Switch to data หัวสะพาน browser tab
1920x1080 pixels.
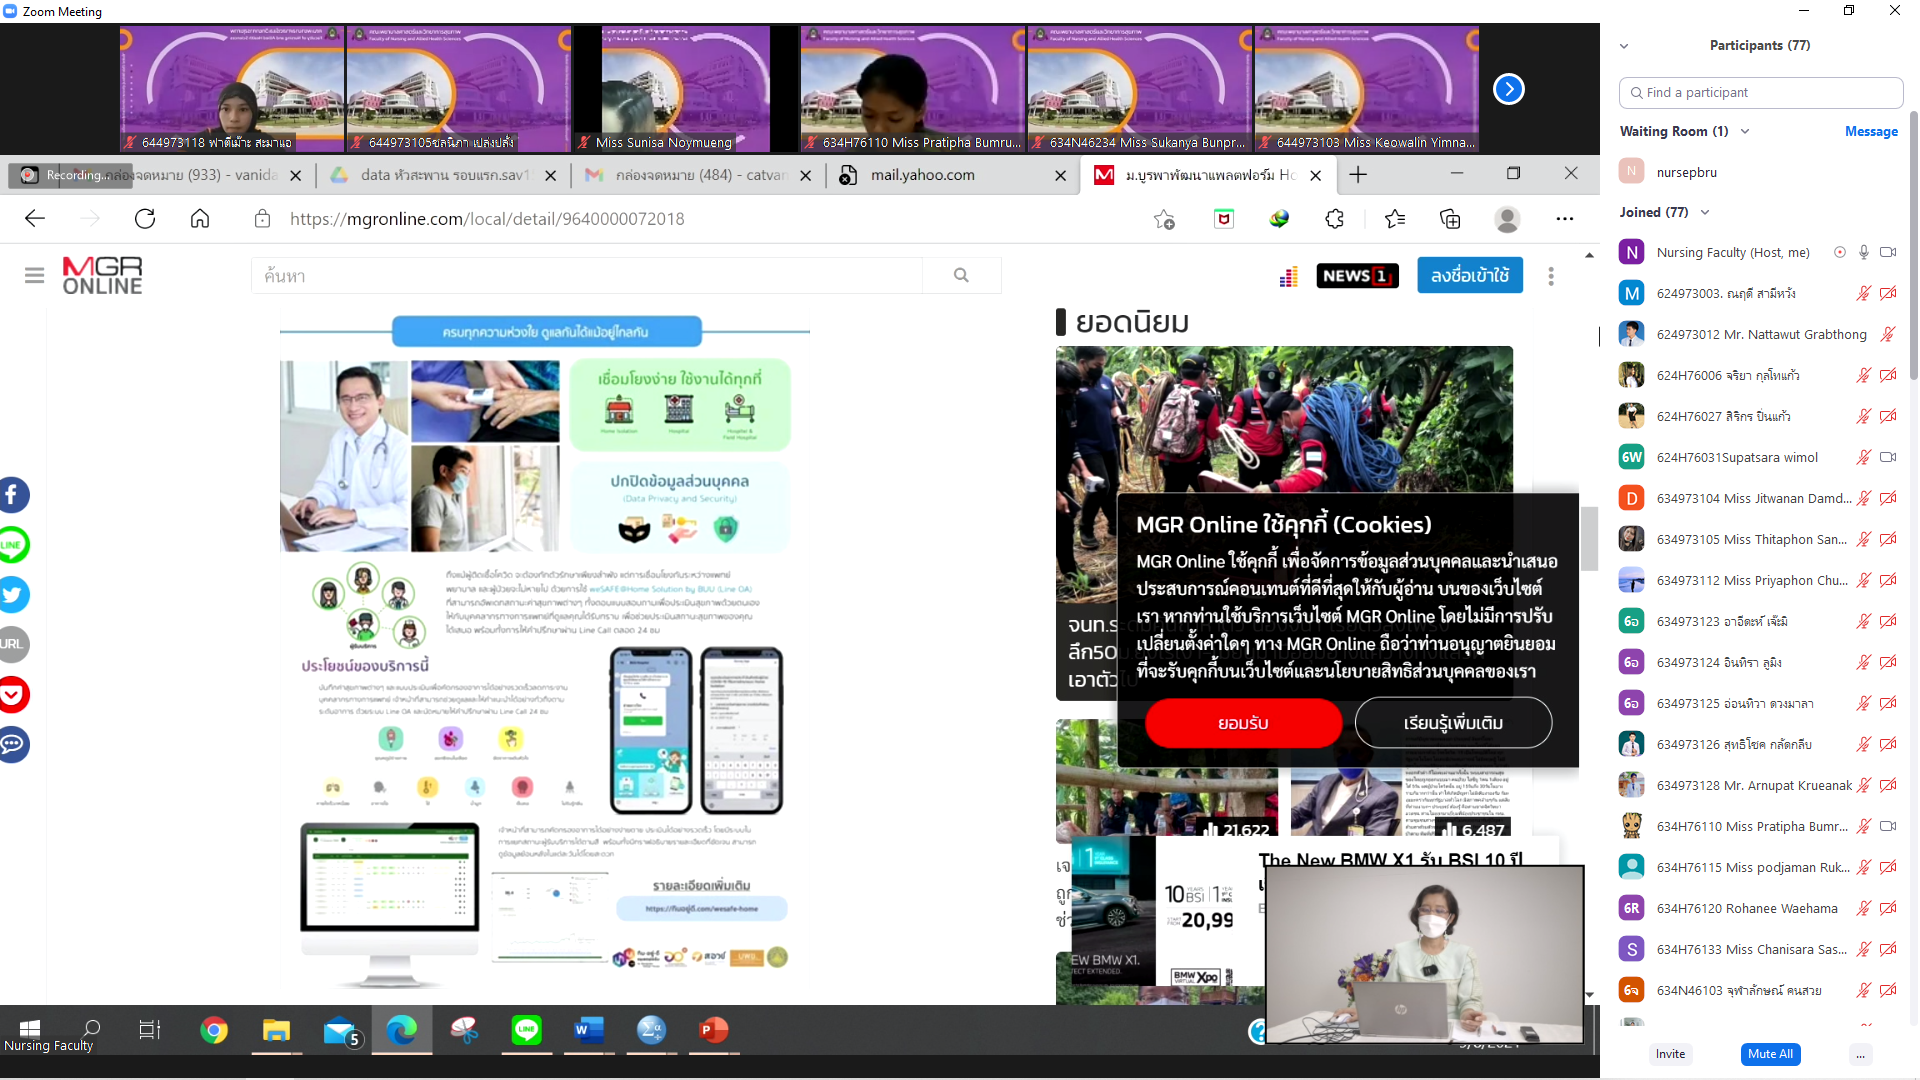pos(444,175)
